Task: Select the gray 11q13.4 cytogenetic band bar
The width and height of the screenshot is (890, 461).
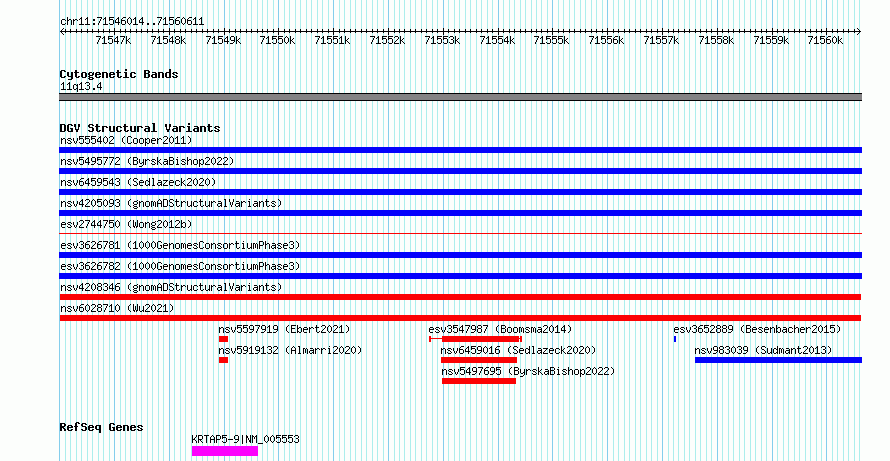Action: point(460,97)
